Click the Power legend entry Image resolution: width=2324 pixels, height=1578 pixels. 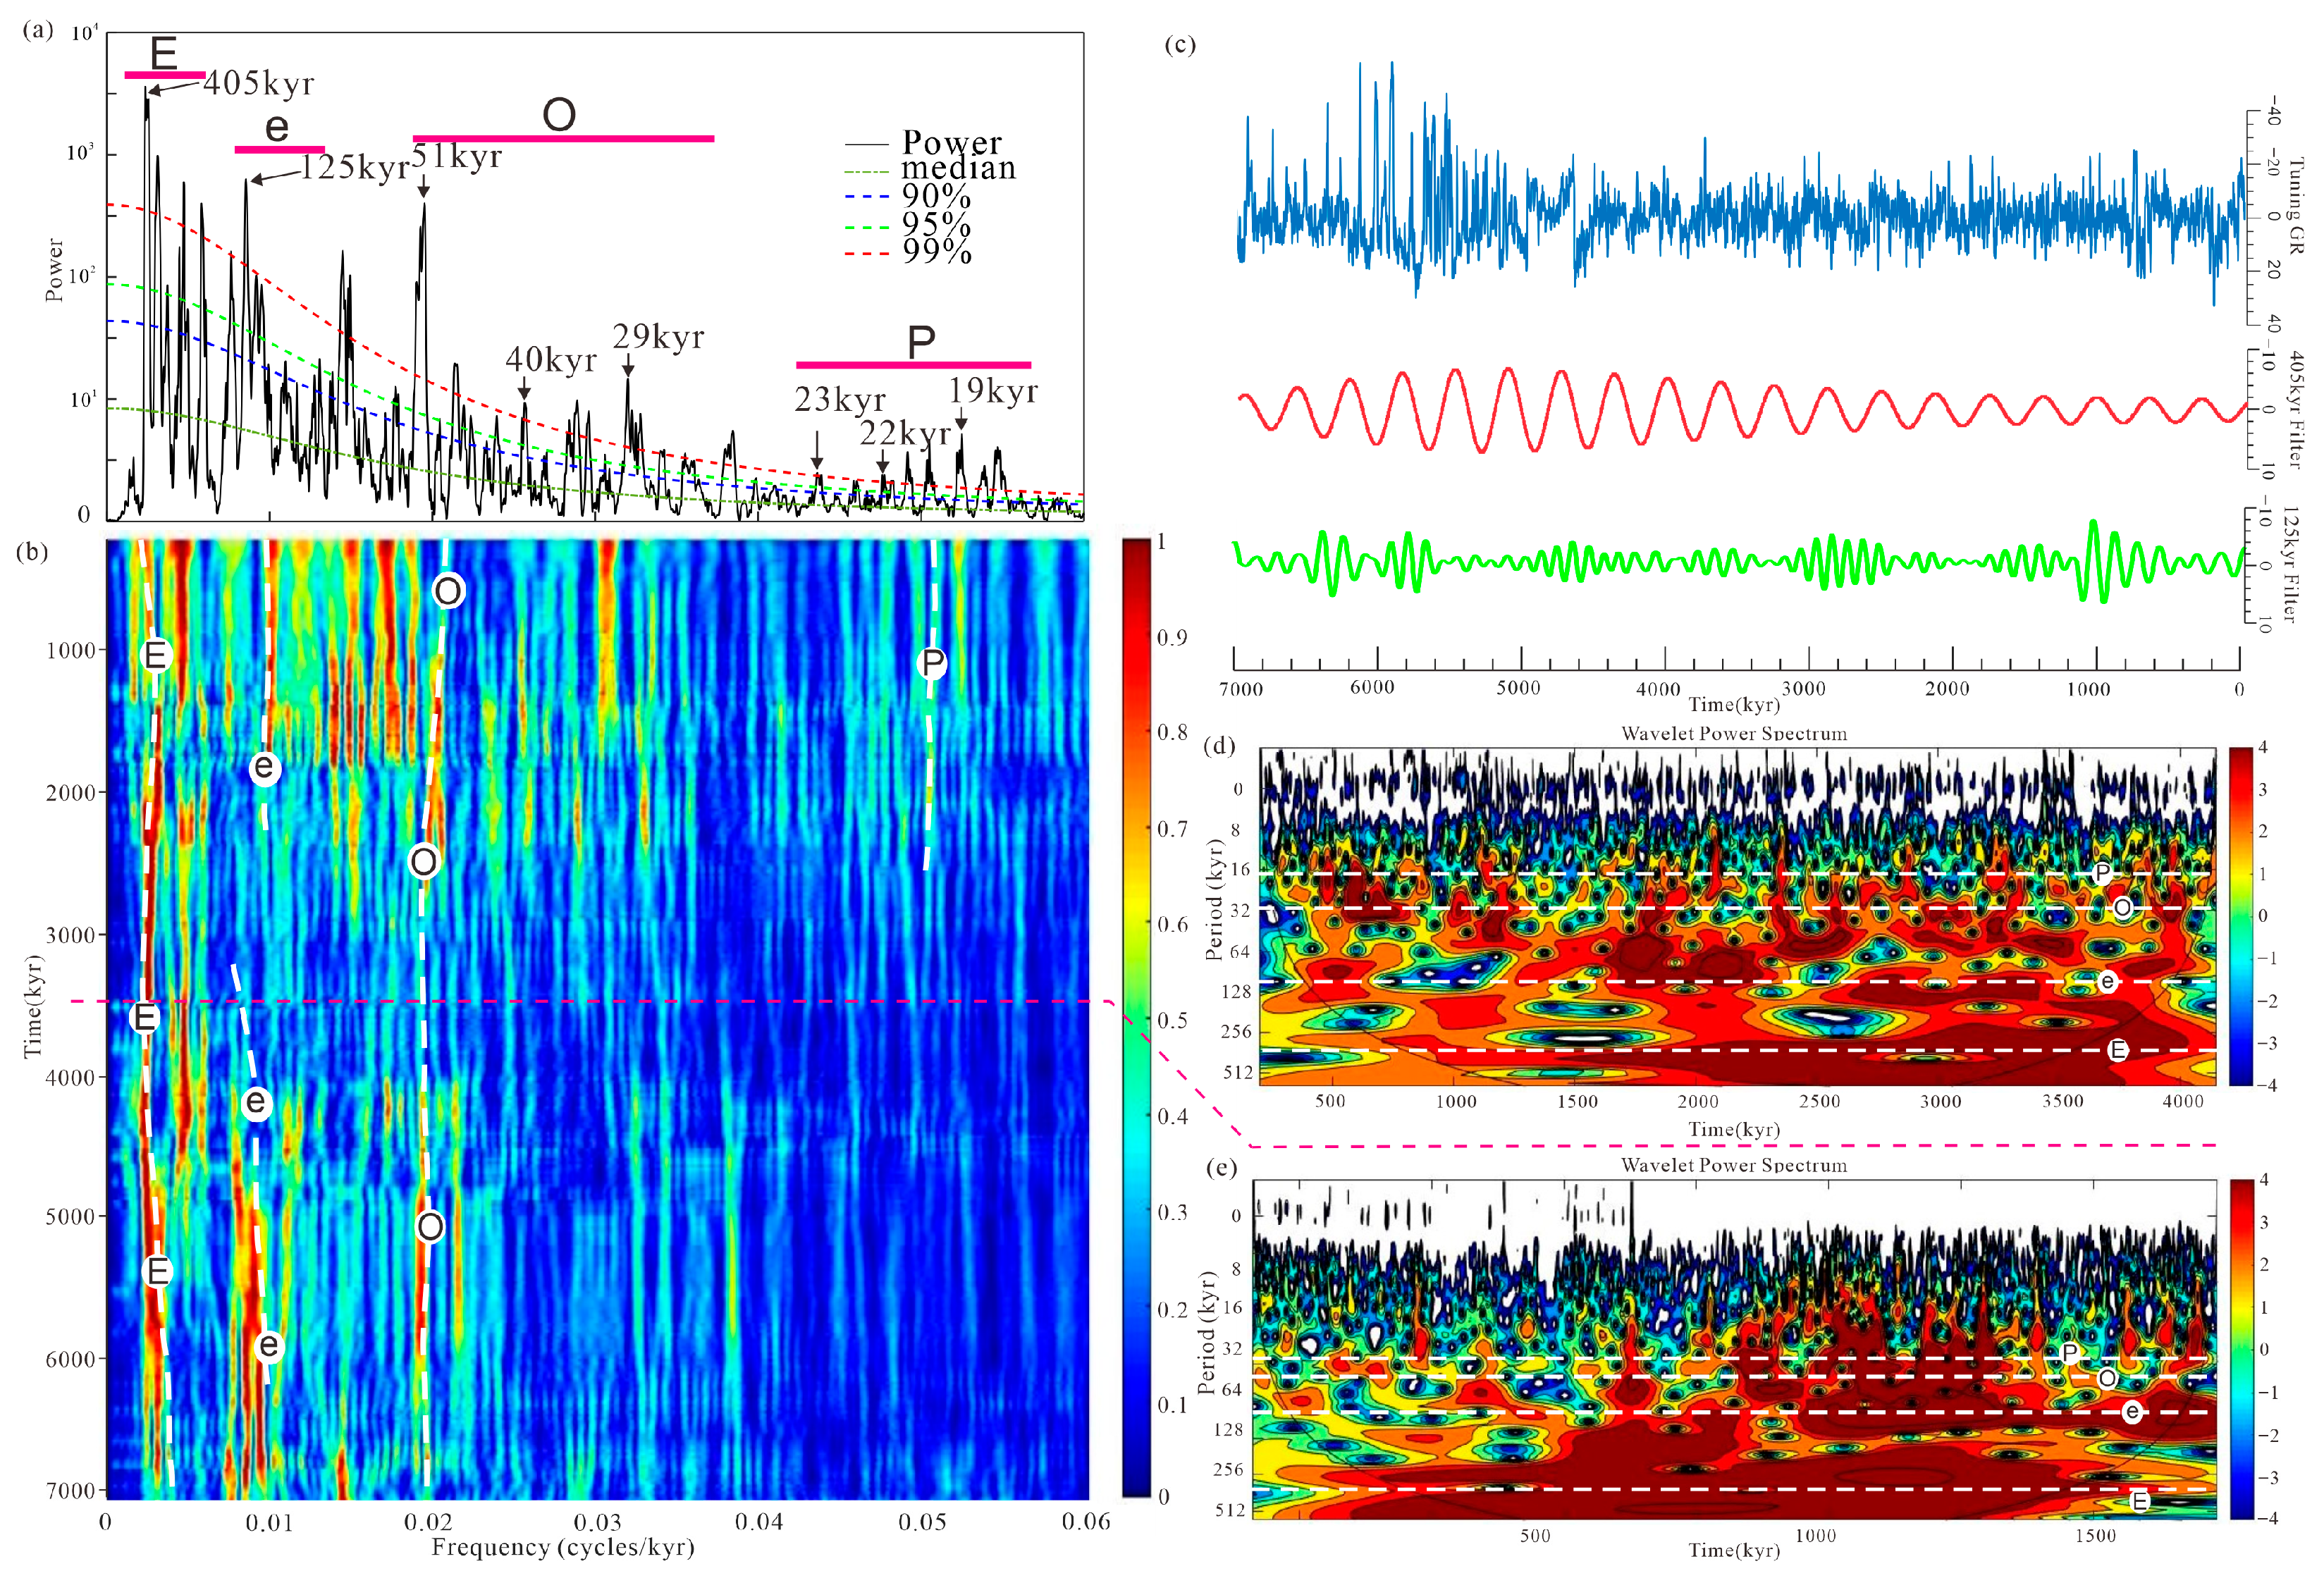point(950,143)
